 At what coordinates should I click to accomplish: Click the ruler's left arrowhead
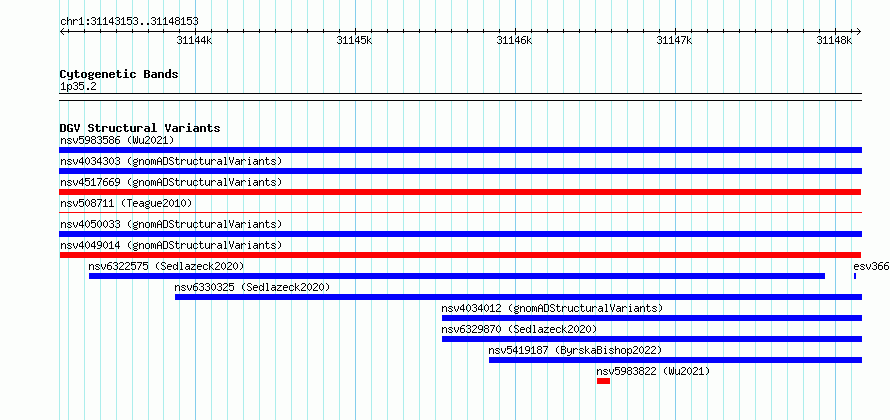[x=62, y=31]
